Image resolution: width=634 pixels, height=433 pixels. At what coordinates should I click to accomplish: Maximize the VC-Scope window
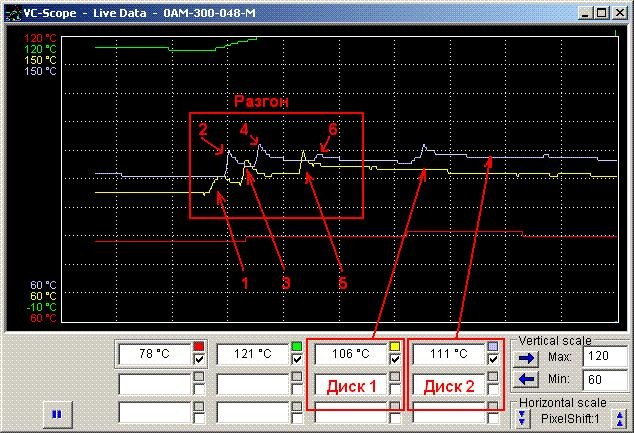tap(602, 13)
